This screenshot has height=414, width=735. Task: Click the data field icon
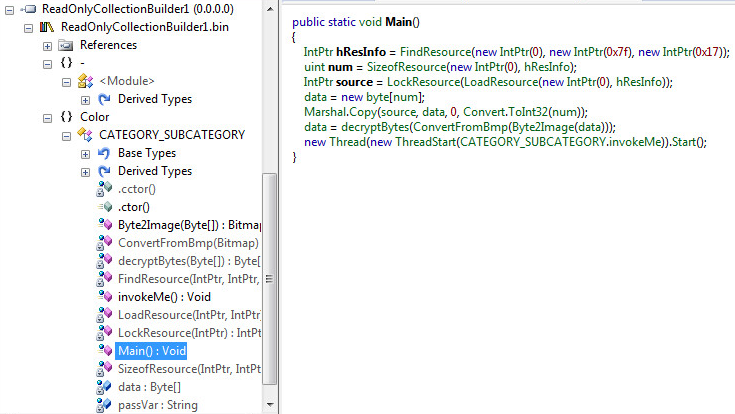(104, 387)
